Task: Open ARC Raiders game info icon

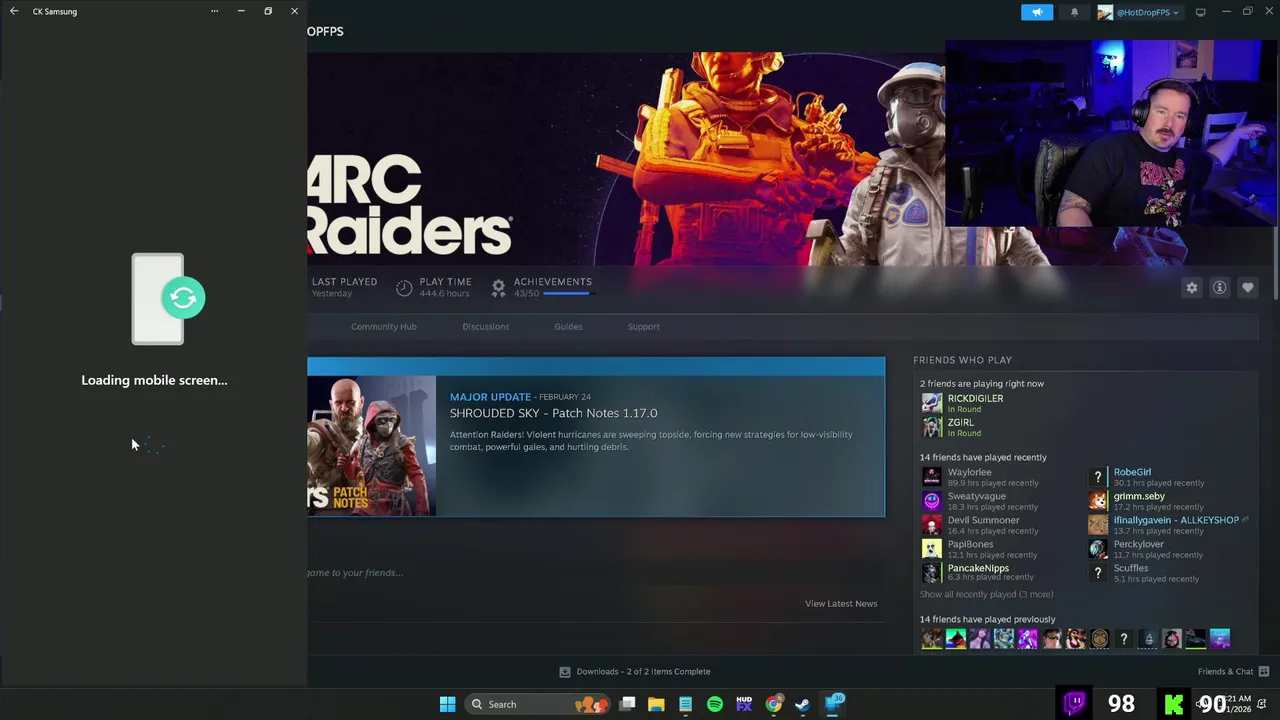Action: pyautogui.click(x=1219, y=288)
